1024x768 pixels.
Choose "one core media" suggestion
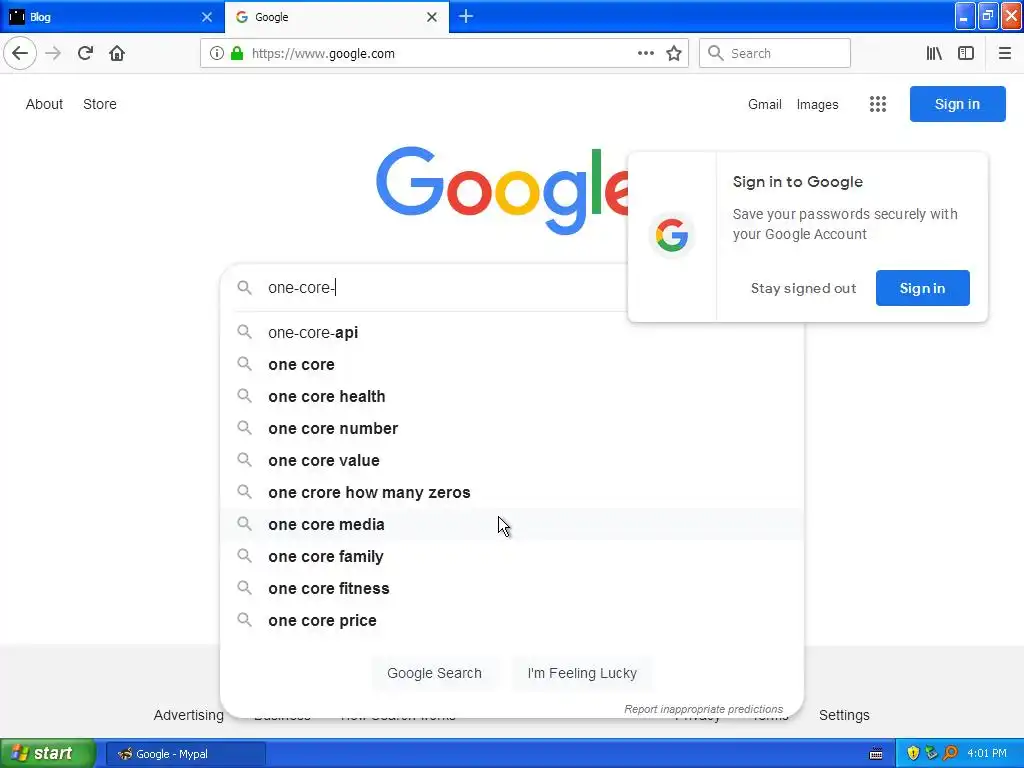[326, 524]
